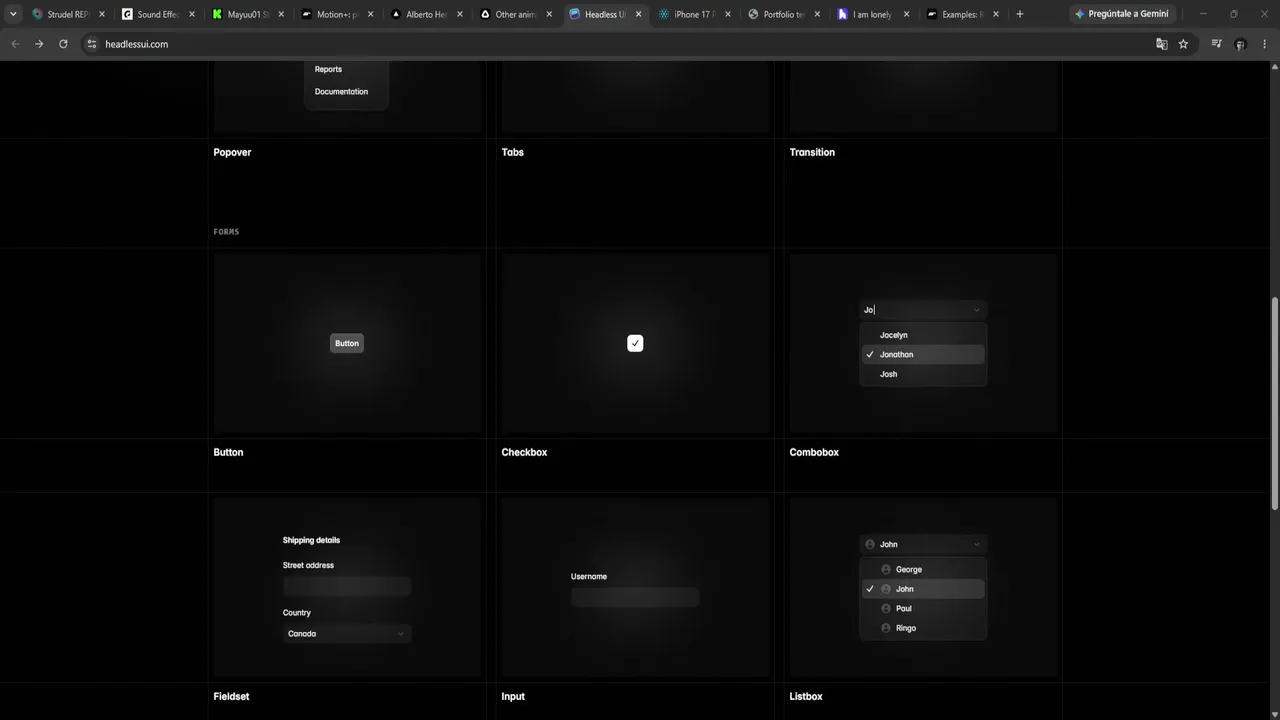This screenshot has width=1280, height=720.
Task: Open the Button component link
Action: [228, 452]
